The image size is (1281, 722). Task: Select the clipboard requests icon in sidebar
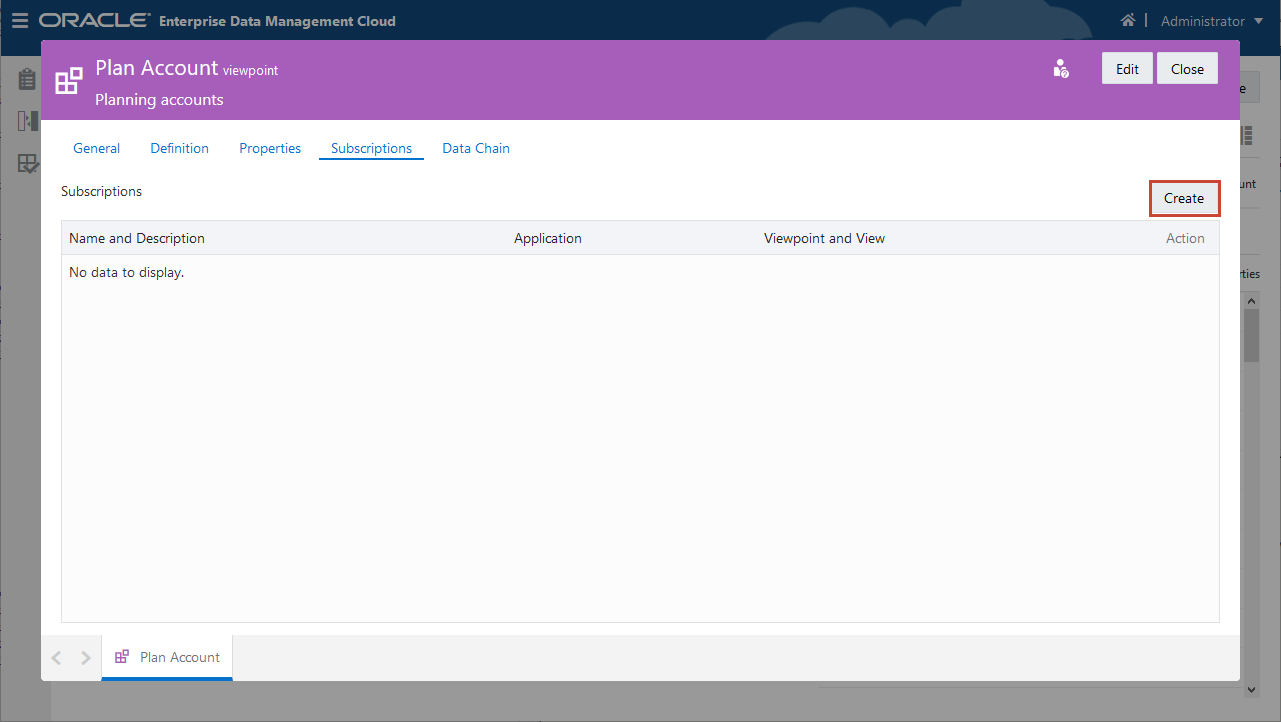26,78
